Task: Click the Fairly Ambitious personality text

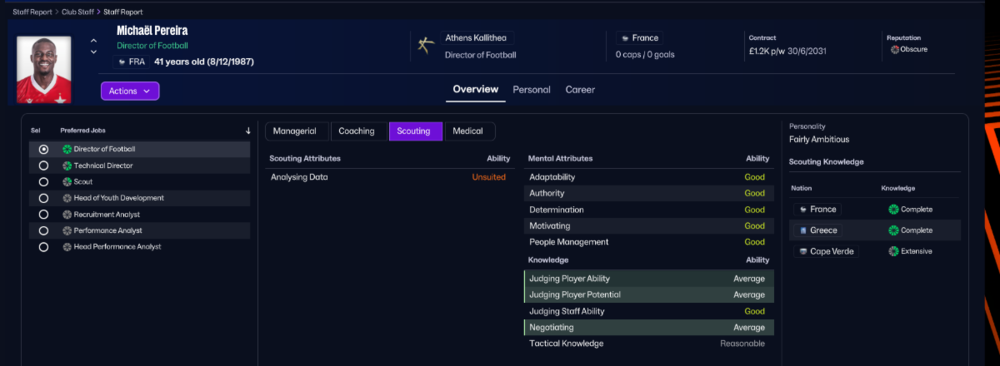Action: tap(819, 140)
